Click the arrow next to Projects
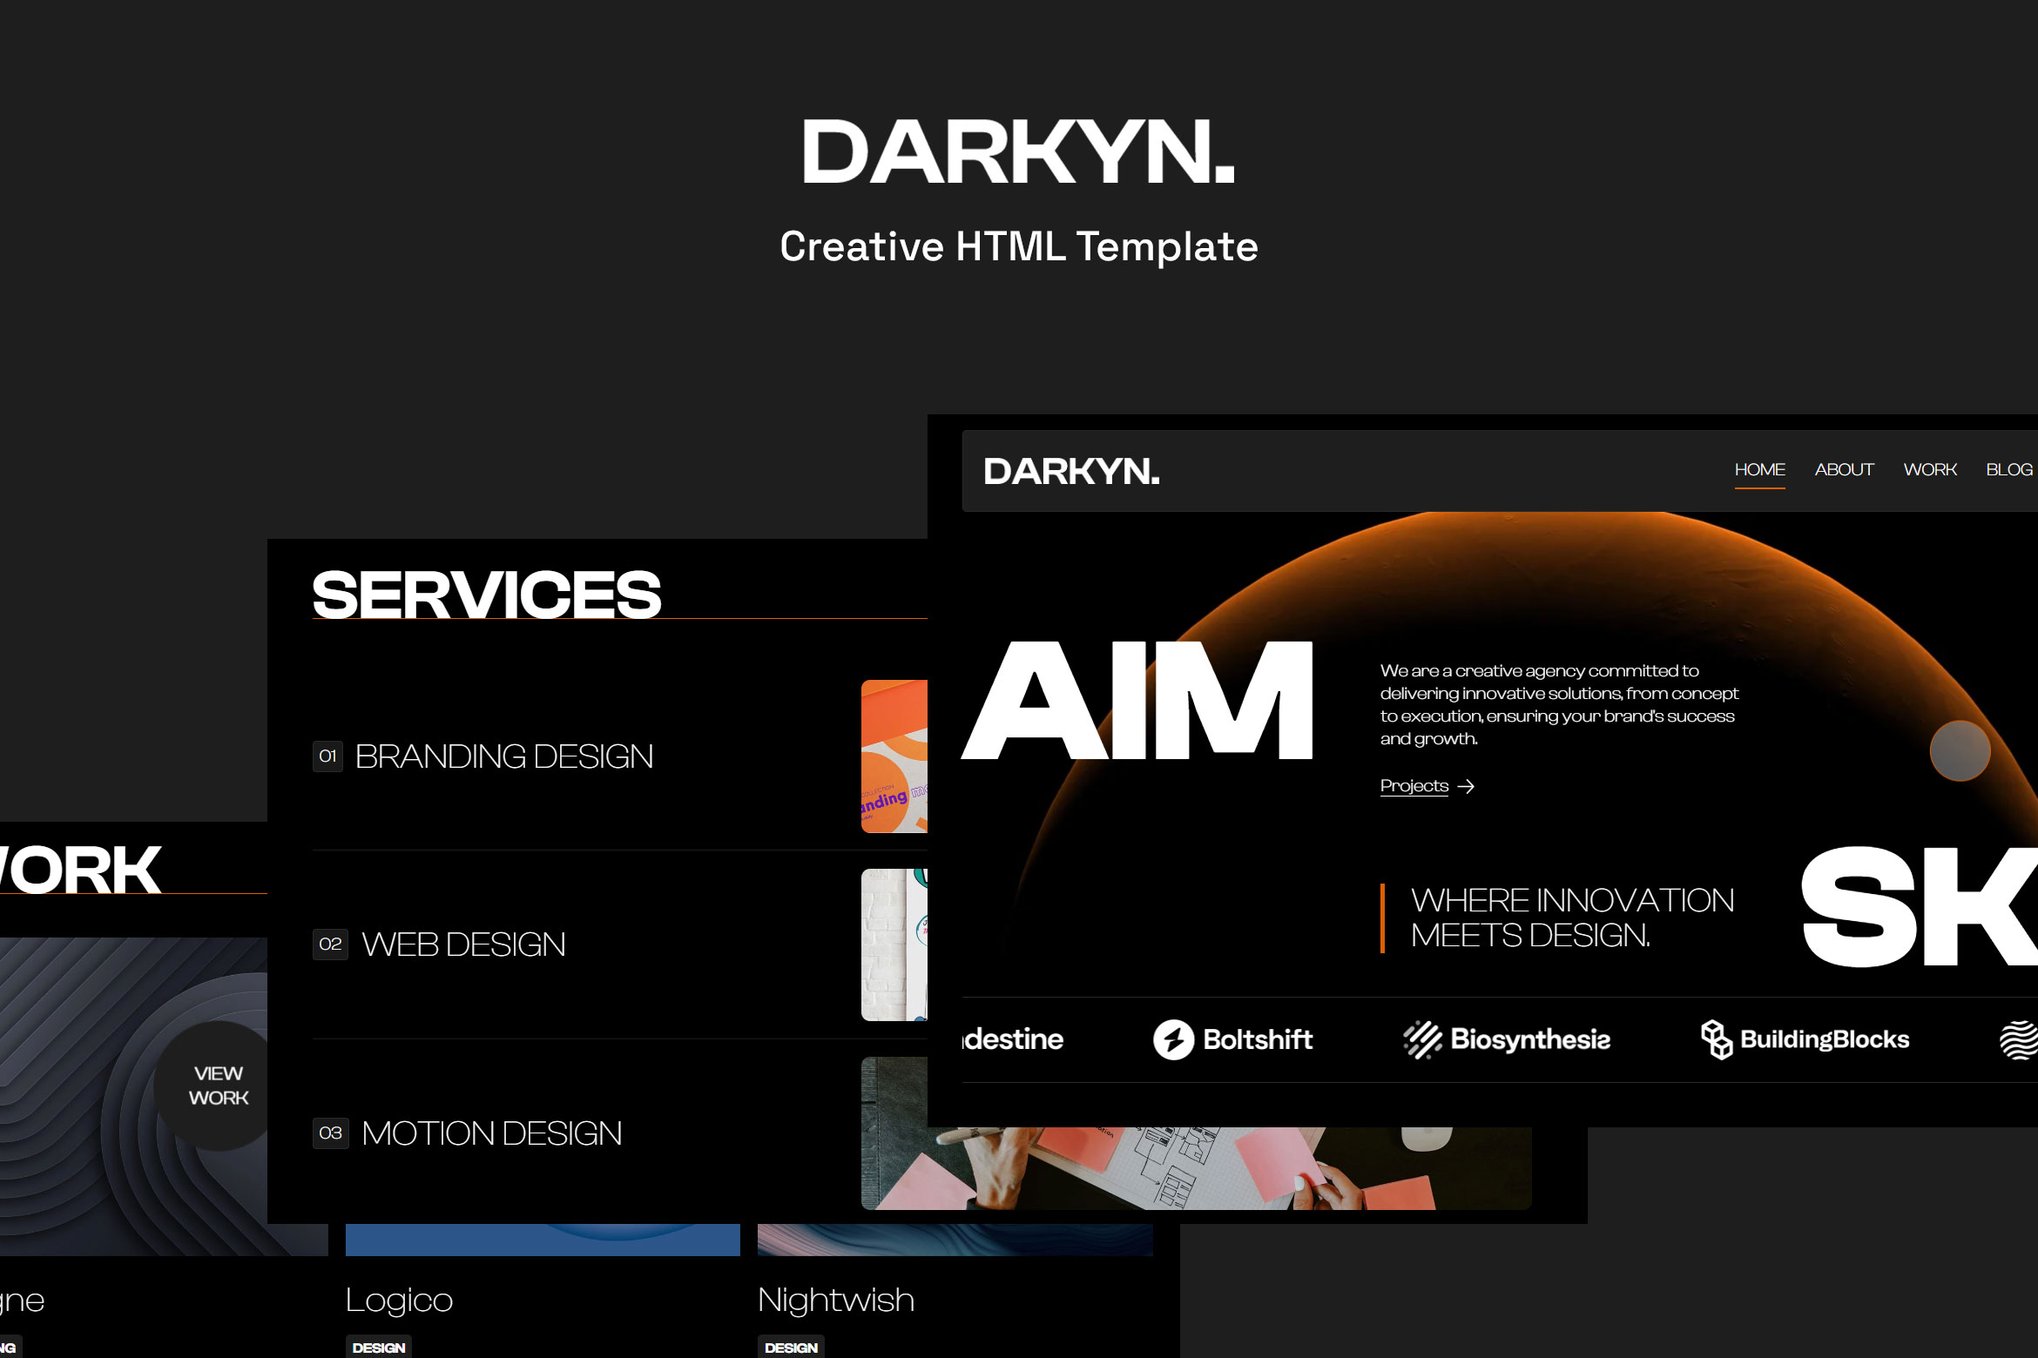 1466,787
